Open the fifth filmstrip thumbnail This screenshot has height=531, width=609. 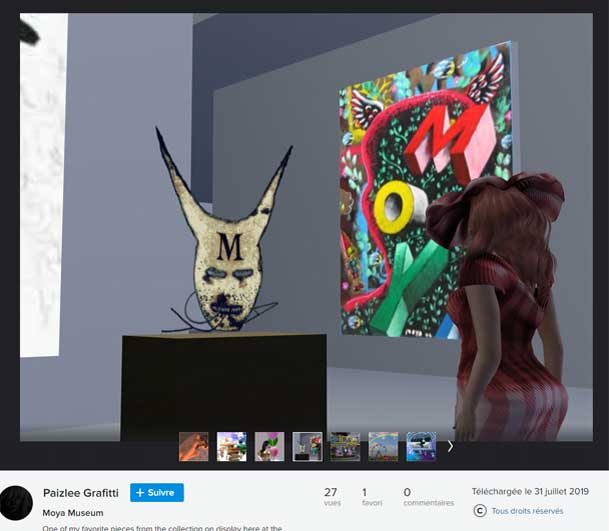tap(345, 446)
